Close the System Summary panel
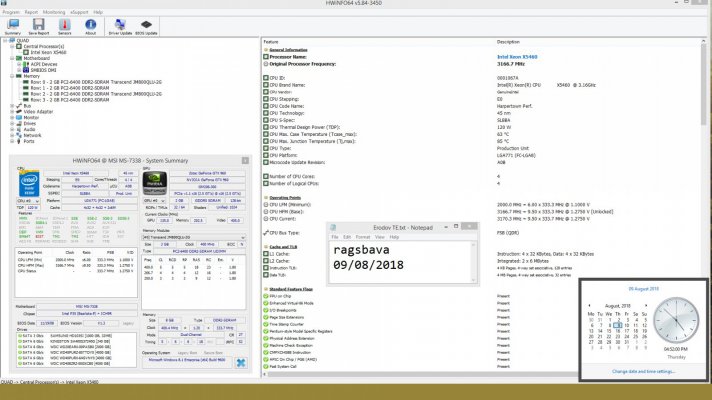The height and width of the screenshot is (400, 712). [245, 161]
